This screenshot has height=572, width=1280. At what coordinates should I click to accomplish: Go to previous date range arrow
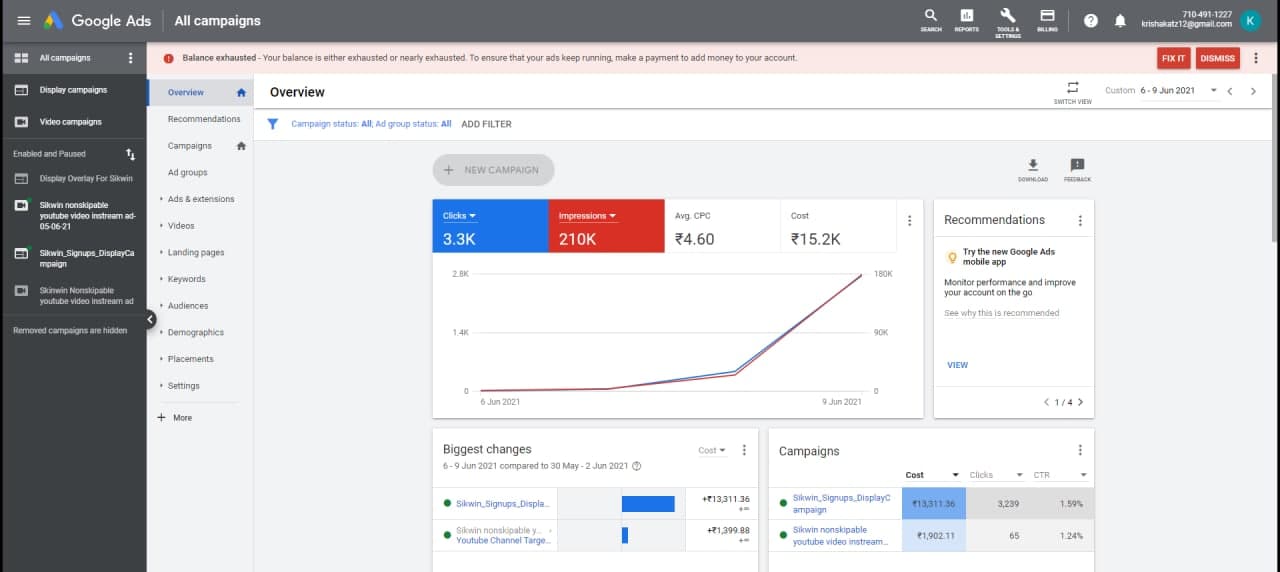coord(1230,91)
